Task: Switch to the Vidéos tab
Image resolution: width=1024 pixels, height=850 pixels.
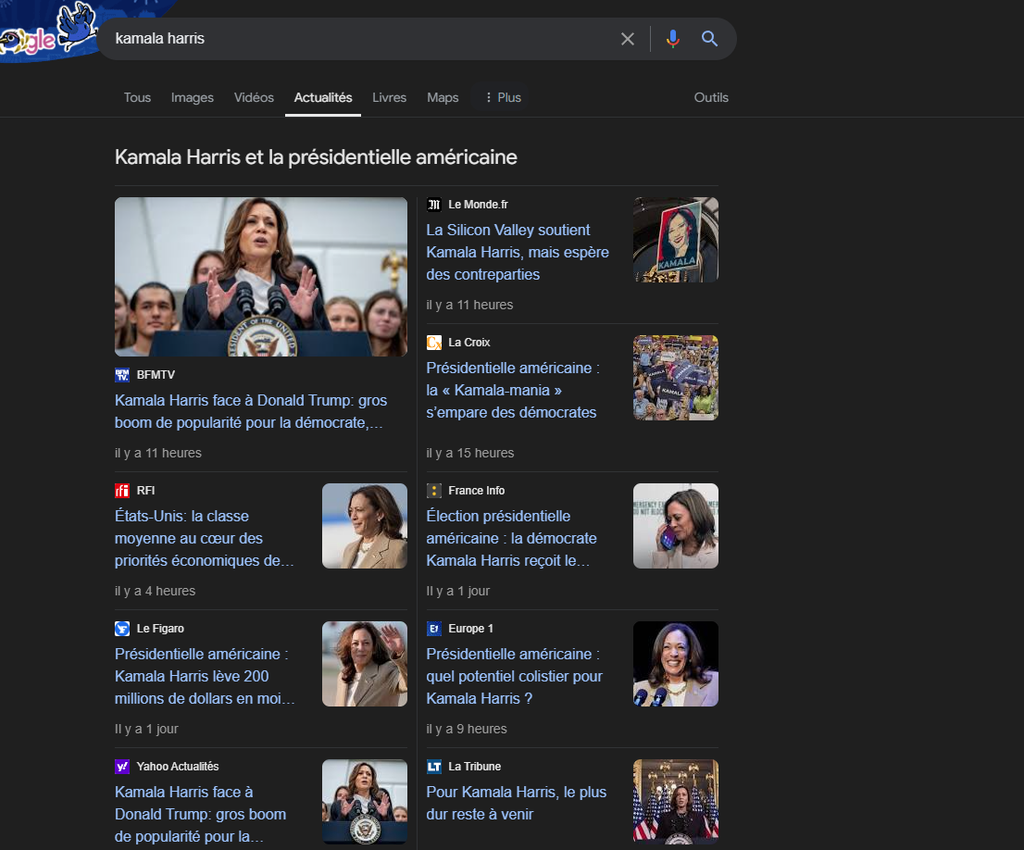Action: click(254, 97)
